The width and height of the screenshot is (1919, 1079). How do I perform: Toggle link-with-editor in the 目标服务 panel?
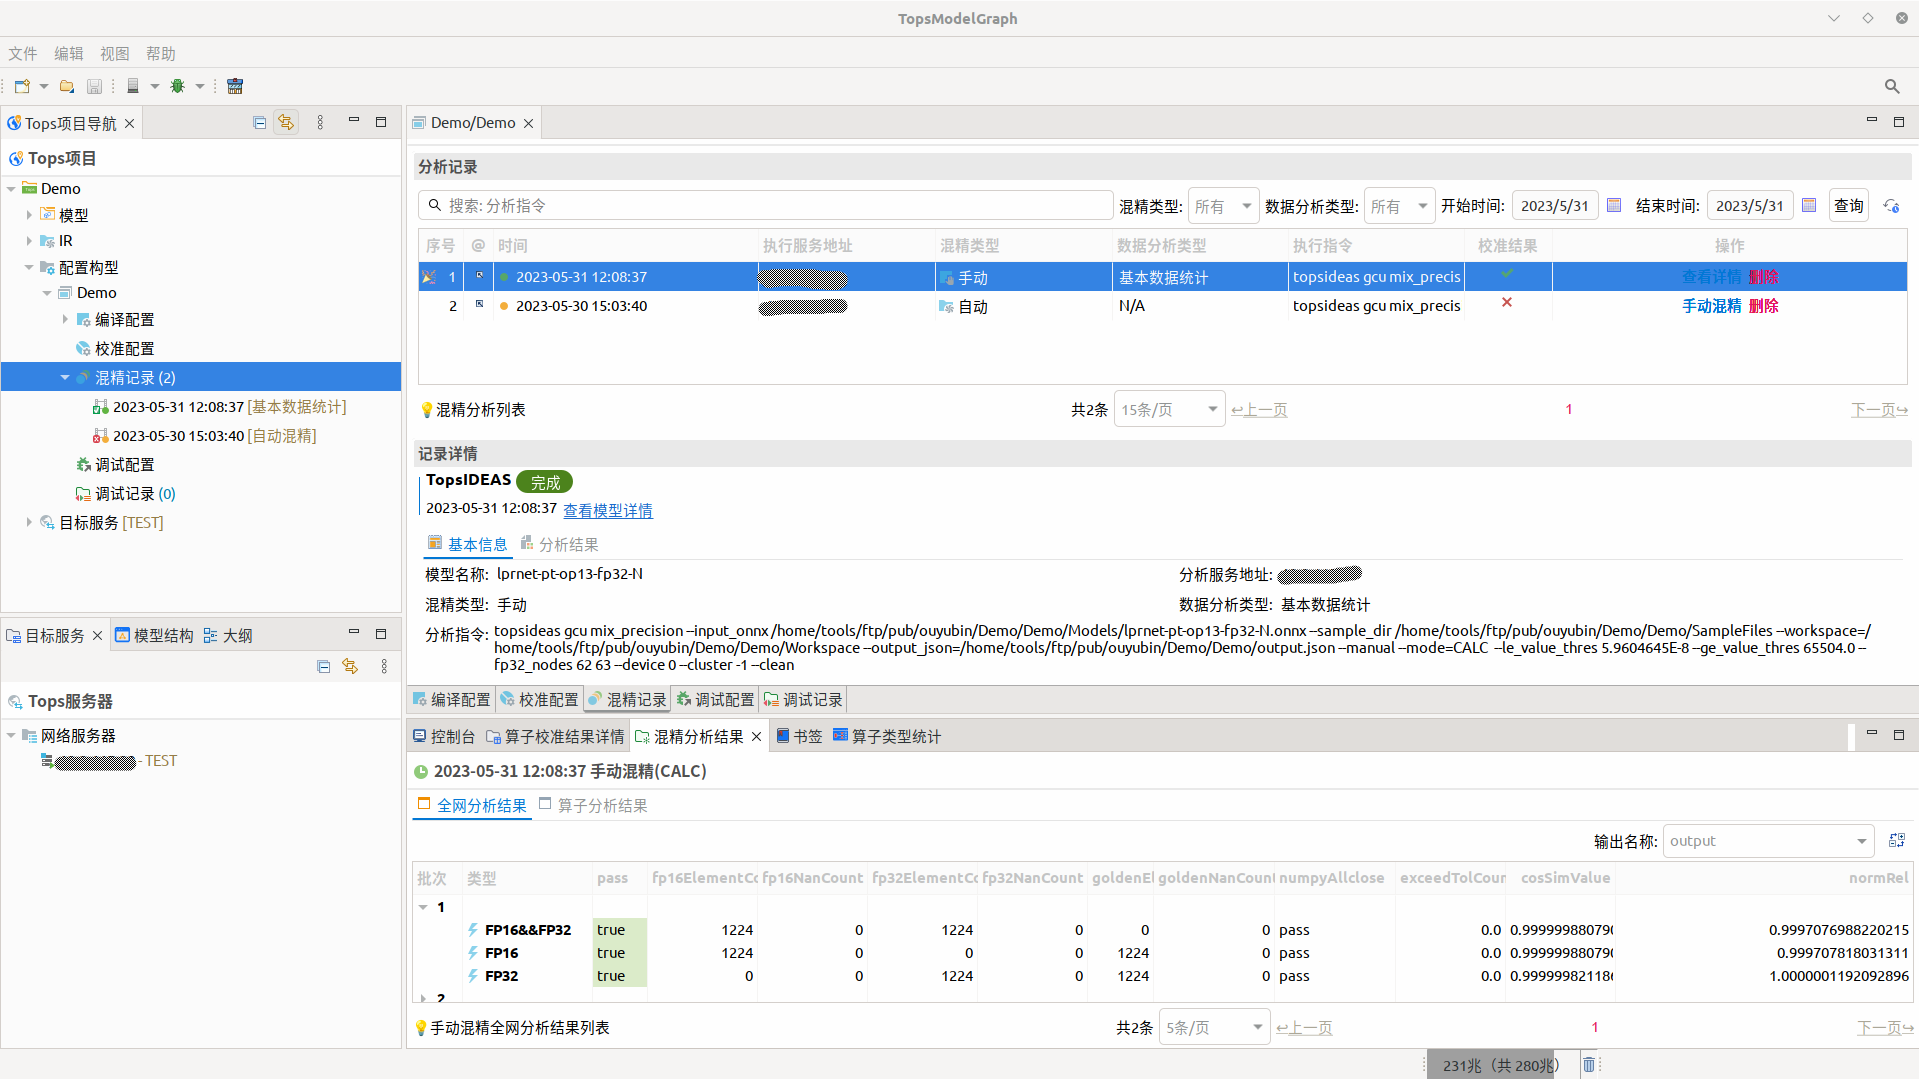click(350, 666)
